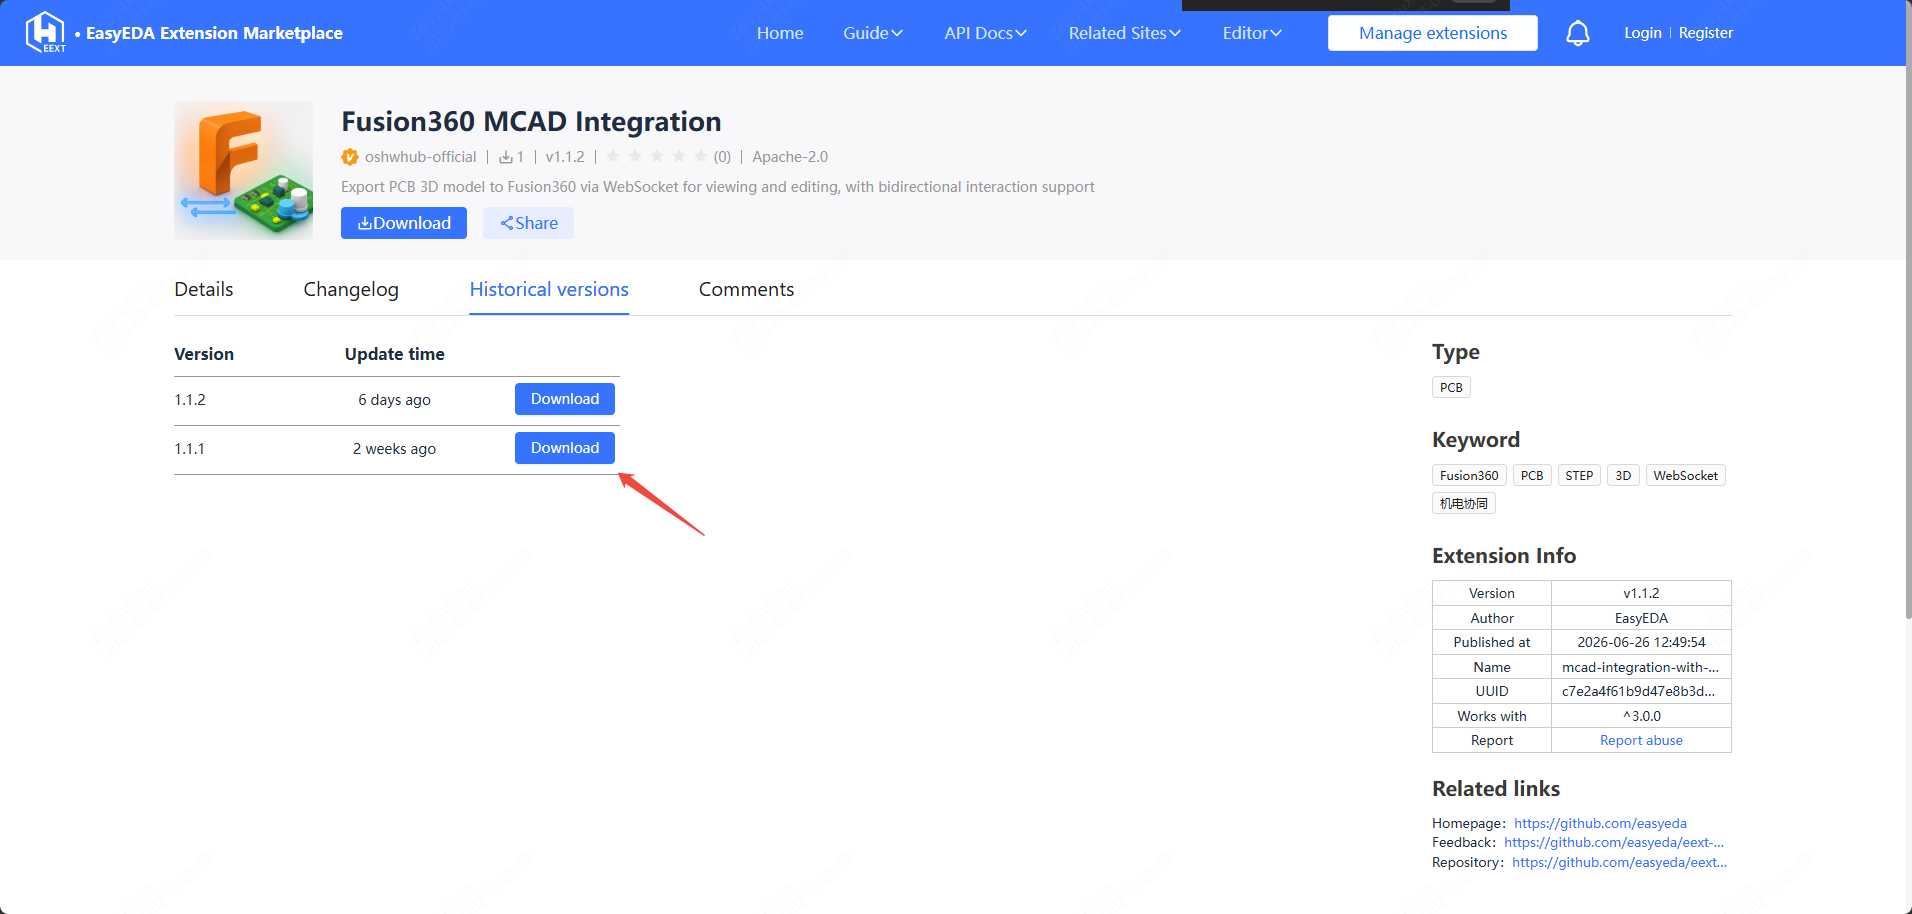Open the Manage extensions button
This screenshot has width=1912, height=914.
(1433, 33)
